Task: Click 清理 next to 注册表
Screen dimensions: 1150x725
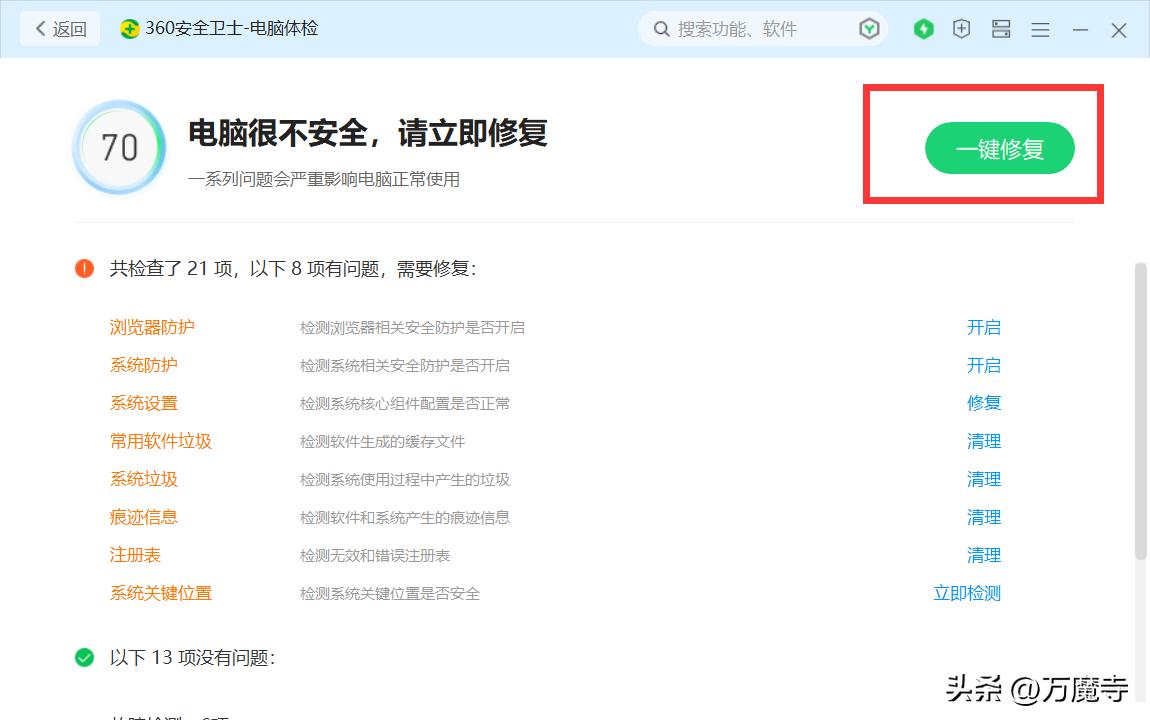Action: [x=984, y=555]
